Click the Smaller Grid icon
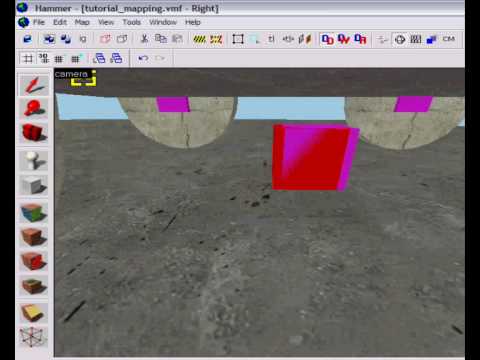480x360 pixels. pos(59,59)
